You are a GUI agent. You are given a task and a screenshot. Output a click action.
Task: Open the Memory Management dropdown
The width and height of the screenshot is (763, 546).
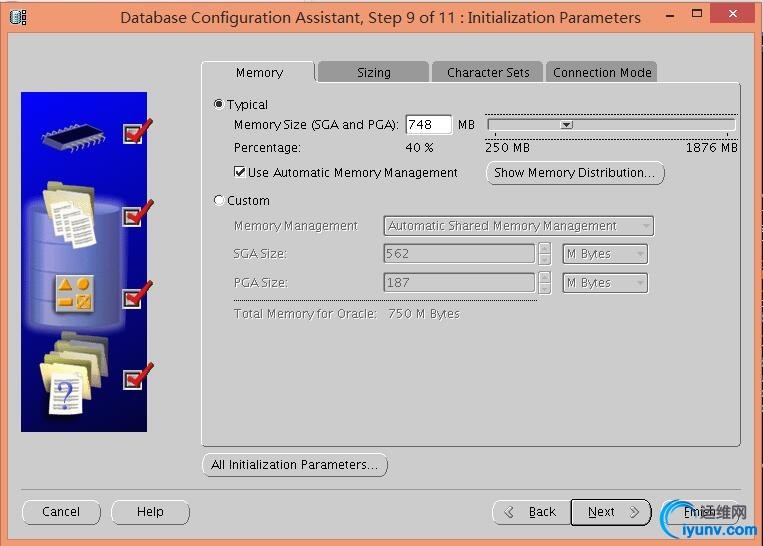click(x=519, y=226)
